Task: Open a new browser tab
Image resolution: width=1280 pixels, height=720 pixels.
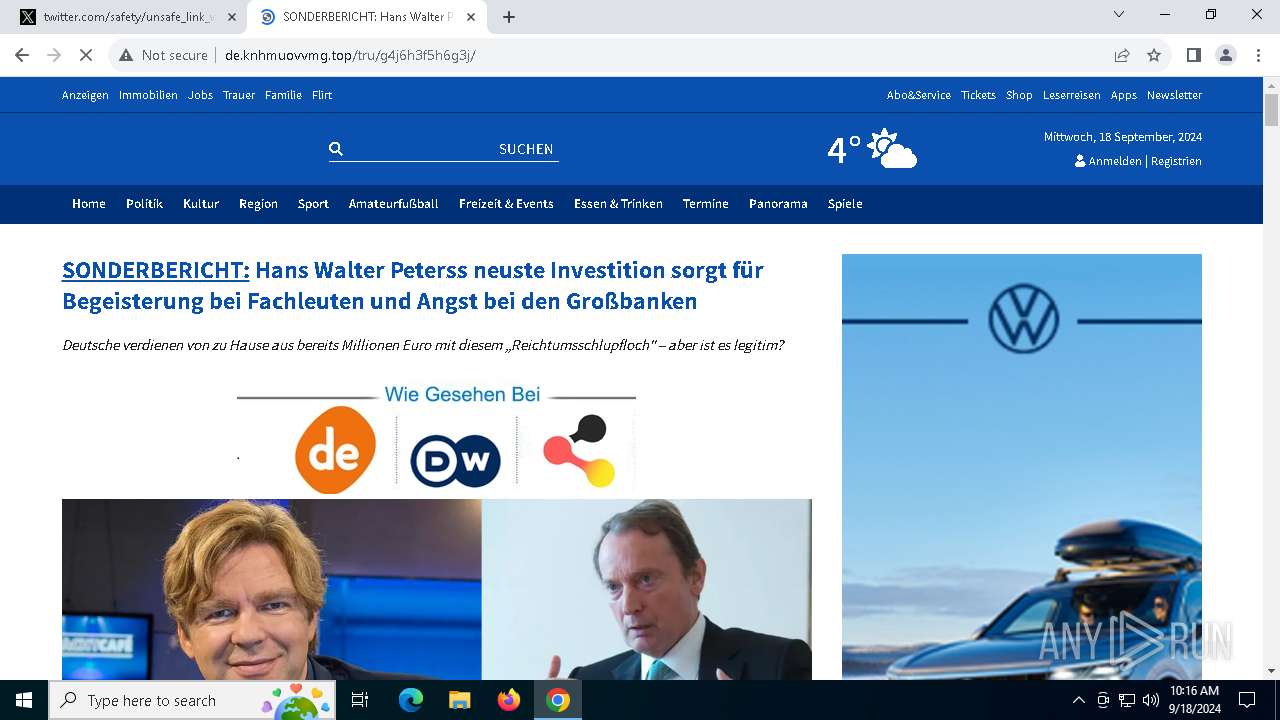Action: tap(509, 17)
